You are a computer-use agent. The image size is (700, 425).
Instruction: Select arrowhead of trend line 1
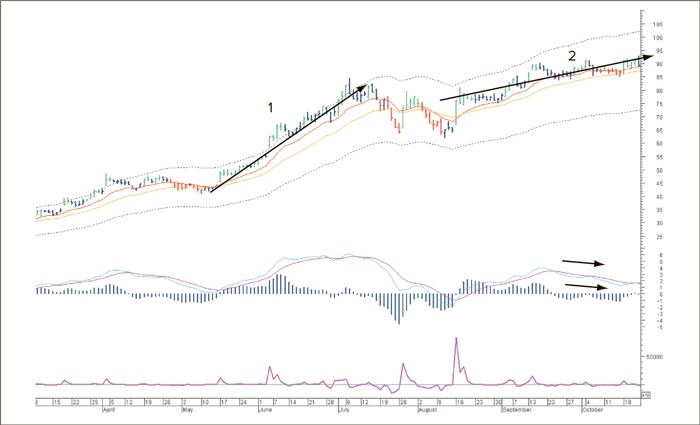click(362, 89)
